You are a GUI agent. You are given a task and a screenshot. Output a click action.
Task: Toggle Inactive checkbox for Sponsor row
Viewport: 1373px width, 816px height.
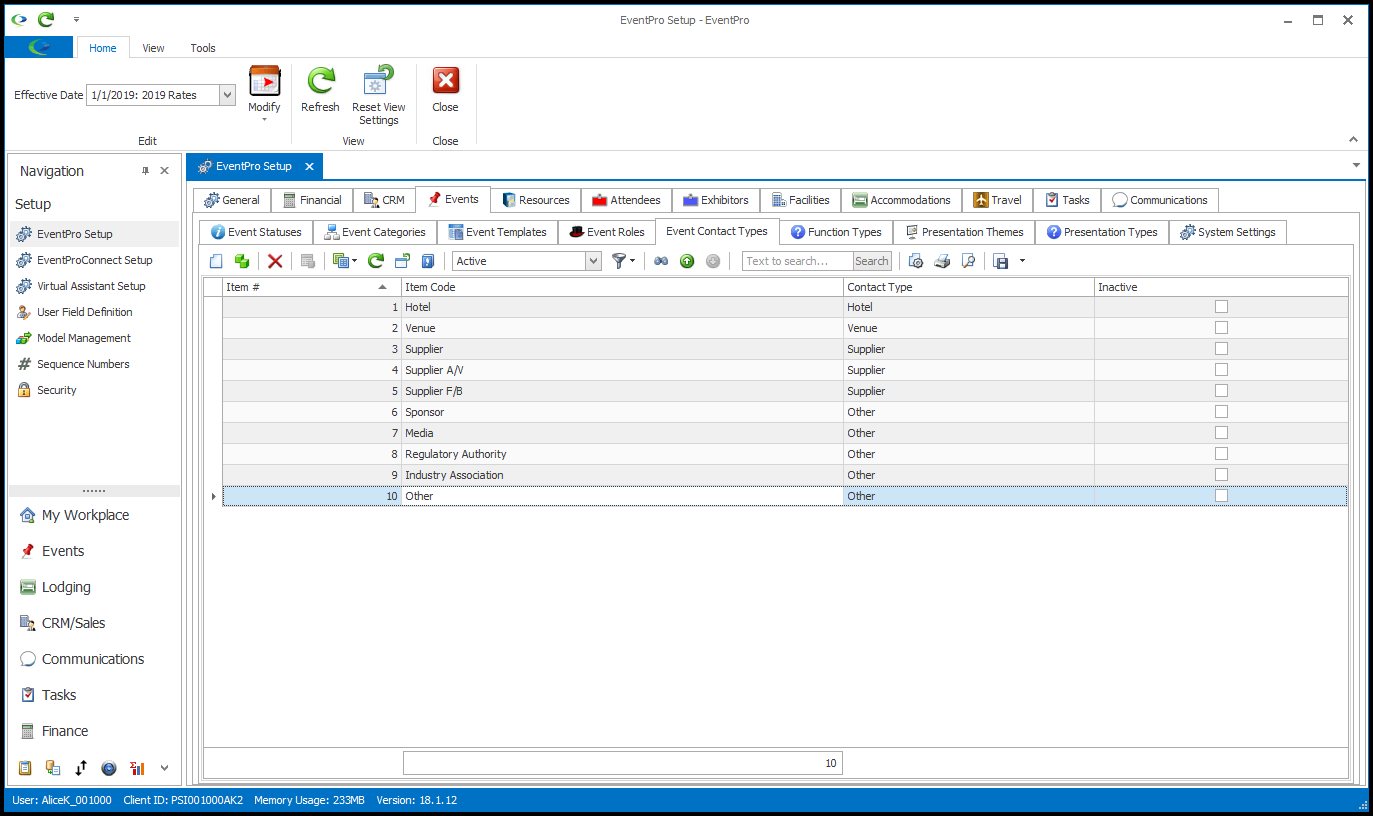click(x=1221, y=412)
